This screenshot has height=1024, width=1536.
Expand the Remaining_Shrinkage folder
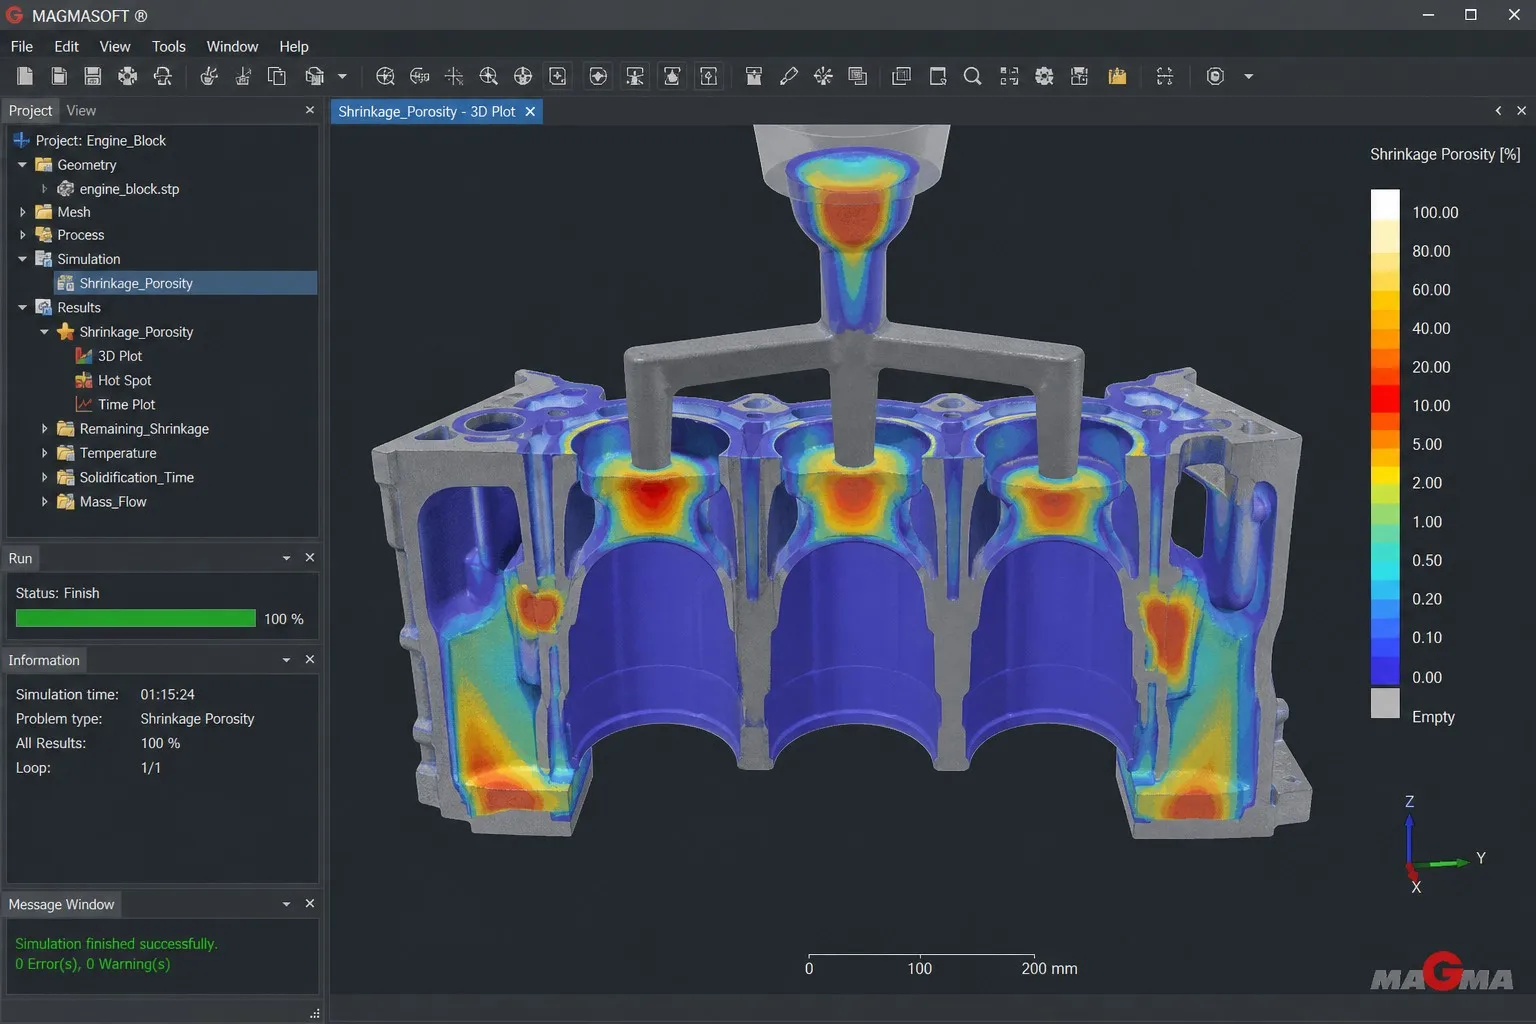coord(44,428)
